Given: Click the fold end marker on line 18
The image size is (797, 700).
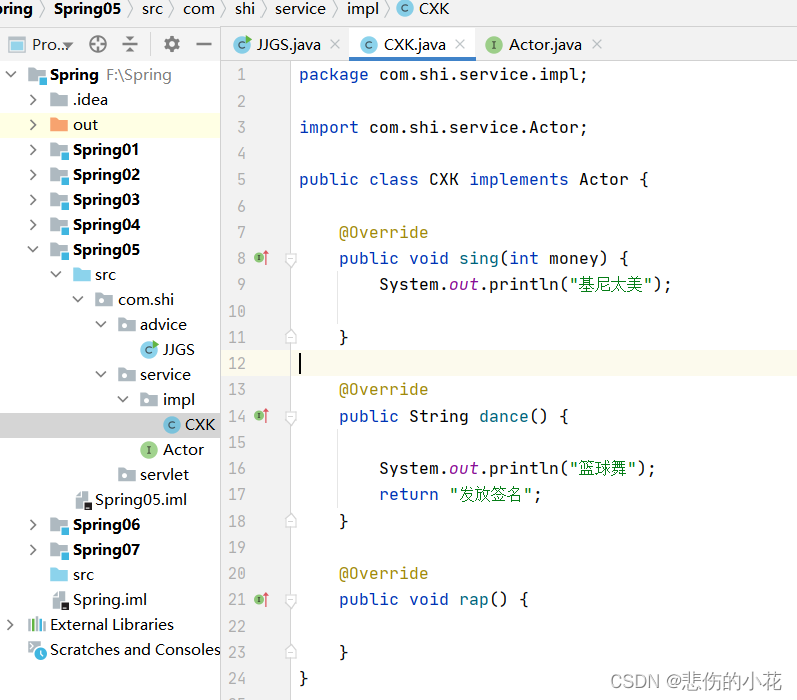Looking at the screenshot, I should point(291,520).
